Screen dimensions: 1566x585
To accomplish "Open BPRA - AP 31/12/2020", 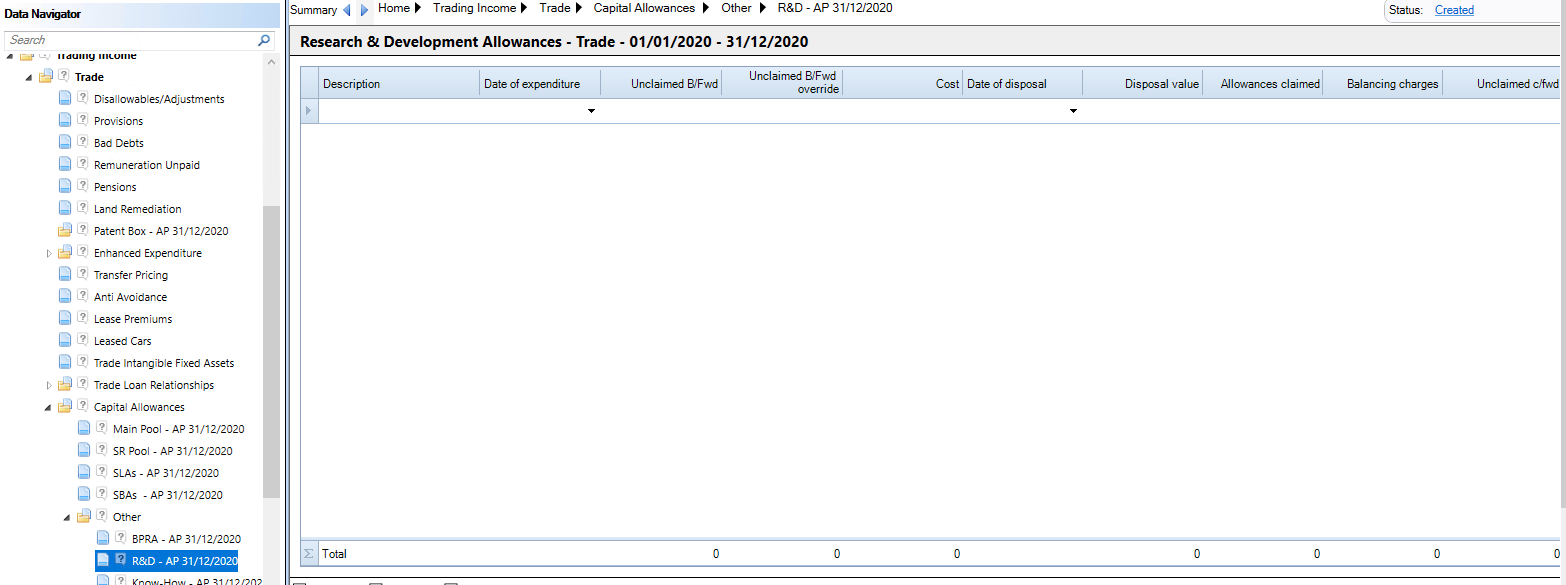I will [186, 539].
